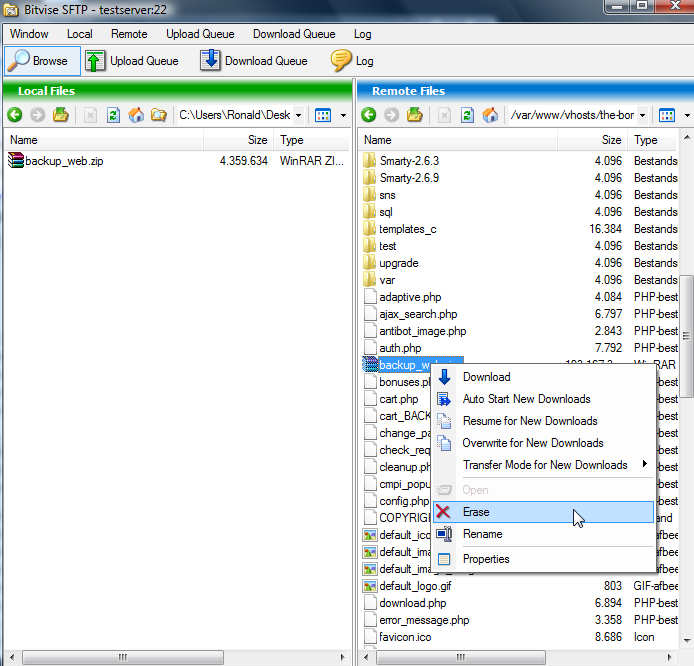Click local new folder icon
The width and height of the screenshot is (694, 666).
pyautogui.click(x=158, y=115)
